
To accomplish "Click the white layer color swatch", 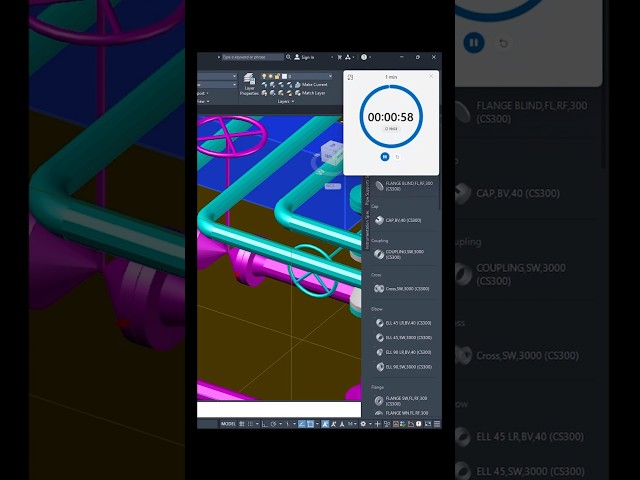I will tap(284, 76).
